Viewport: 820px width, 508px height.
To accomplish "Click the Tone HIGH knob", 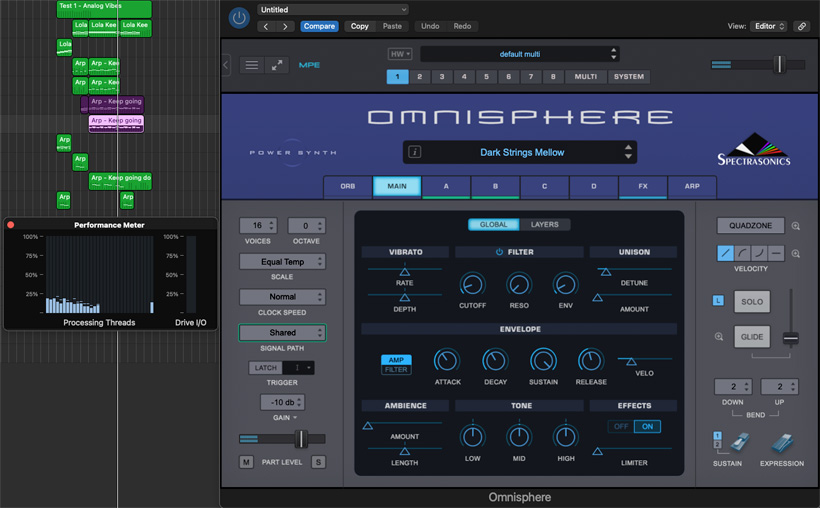I will 565,436.
